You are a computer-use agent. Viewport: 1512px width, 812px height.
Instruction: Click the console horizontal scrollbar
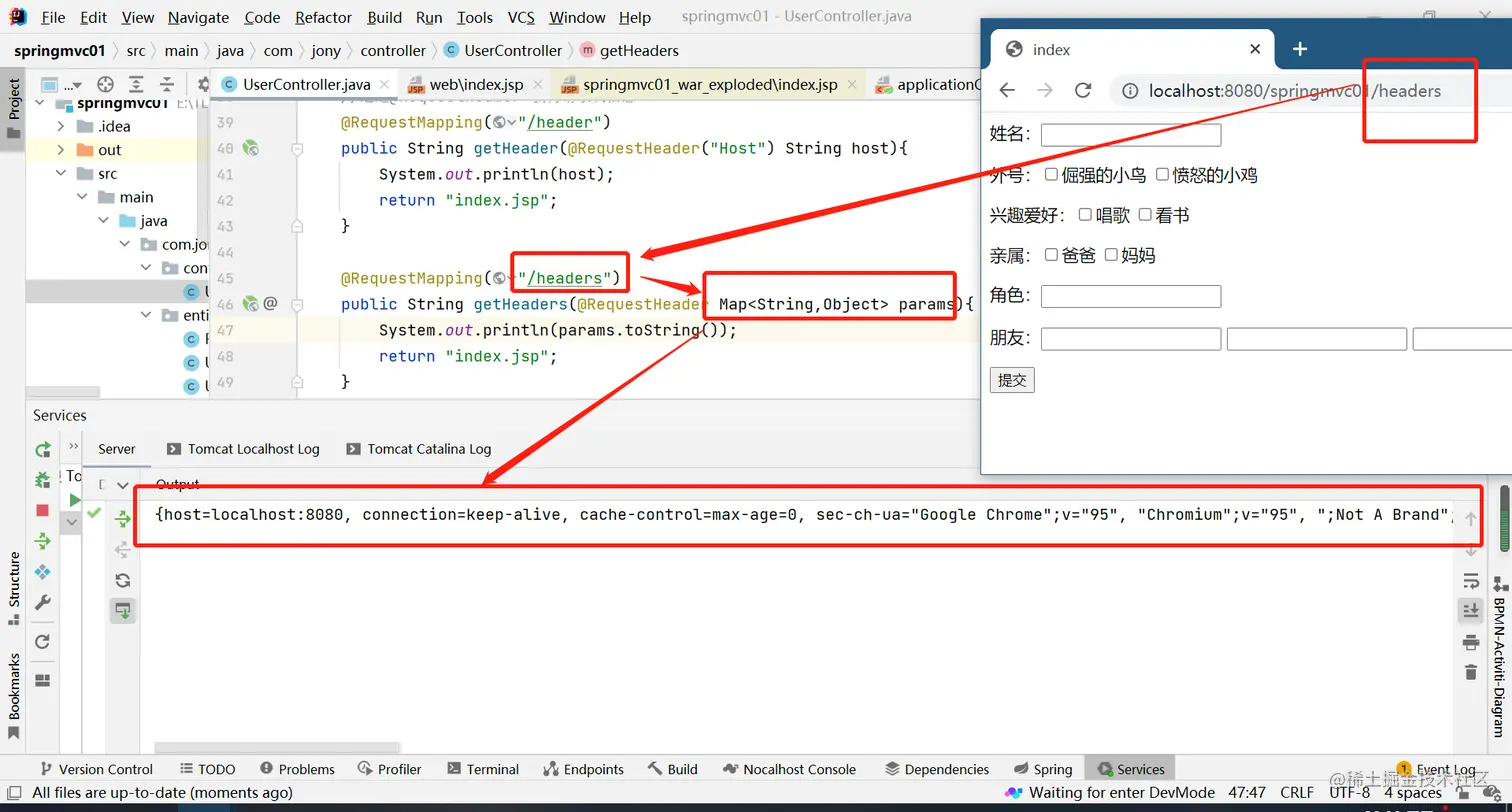277,747
